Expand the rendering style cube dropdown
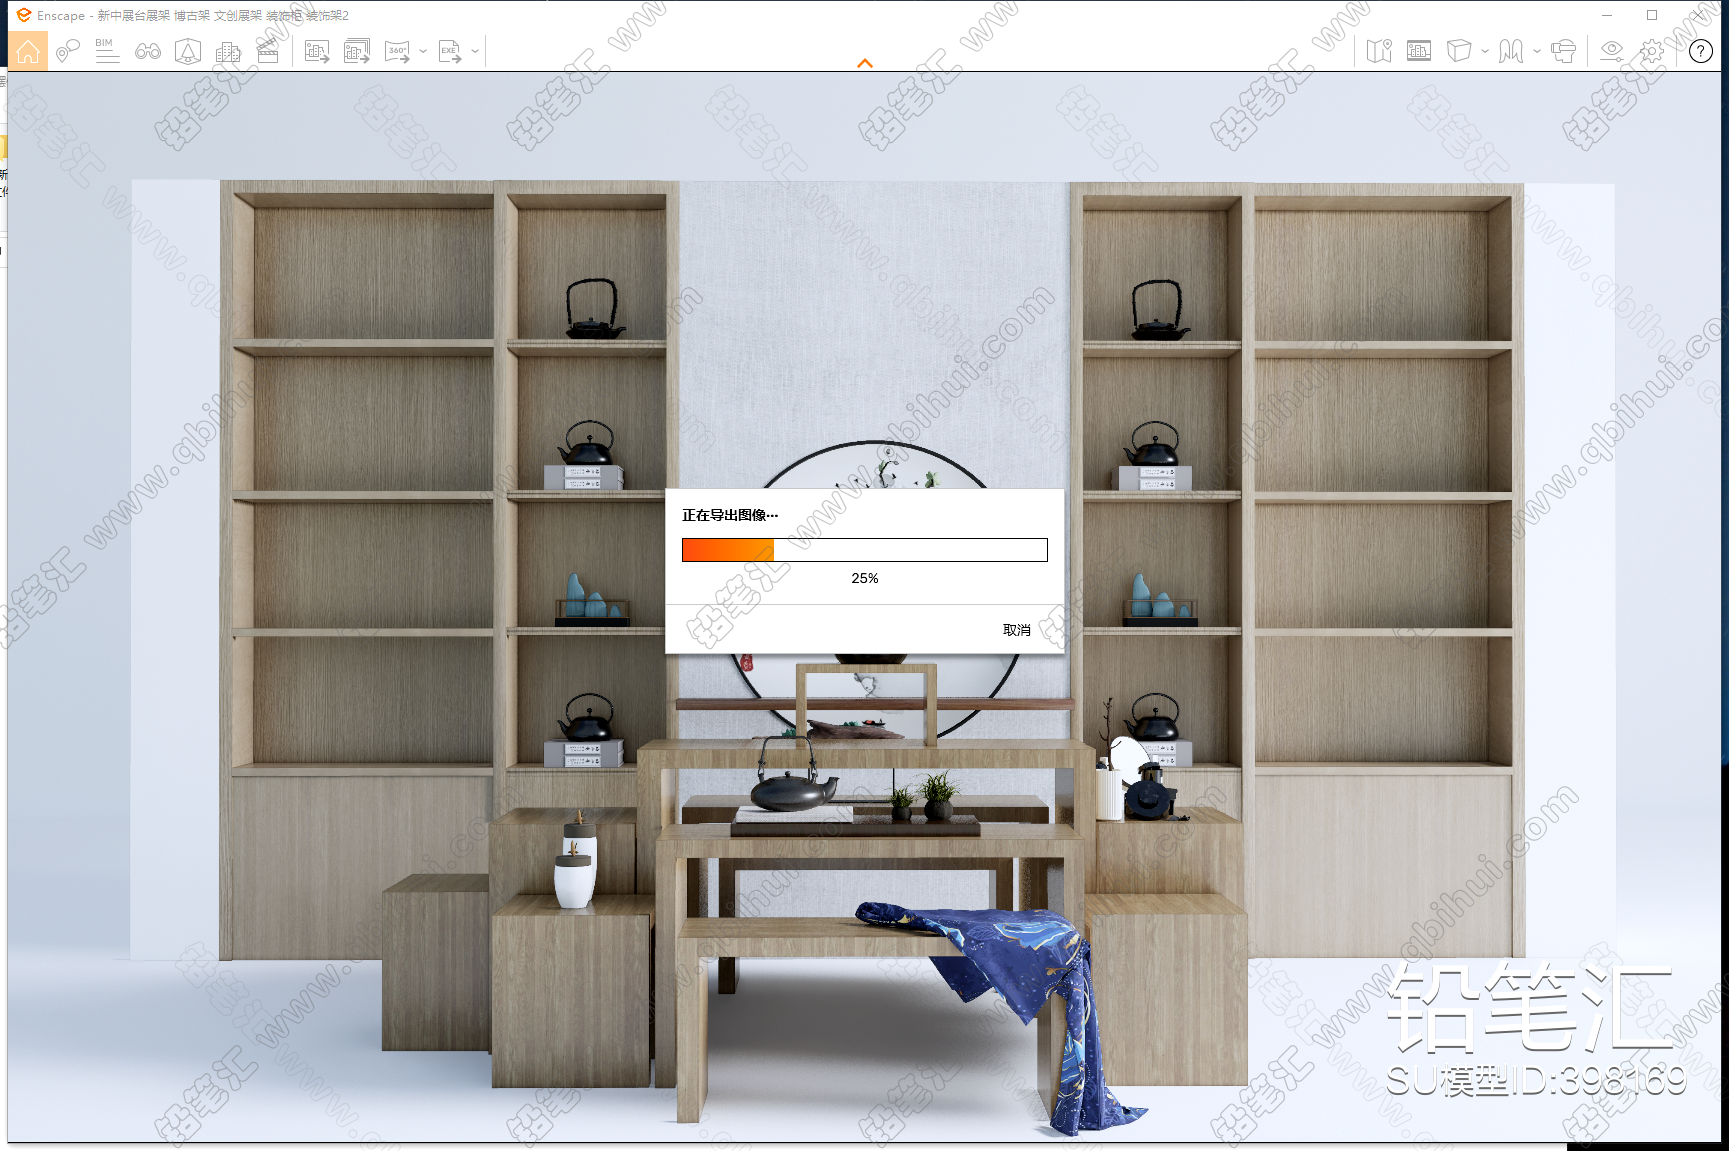Viewport: 1729px width, 1151px height. tap(1484, 51)
